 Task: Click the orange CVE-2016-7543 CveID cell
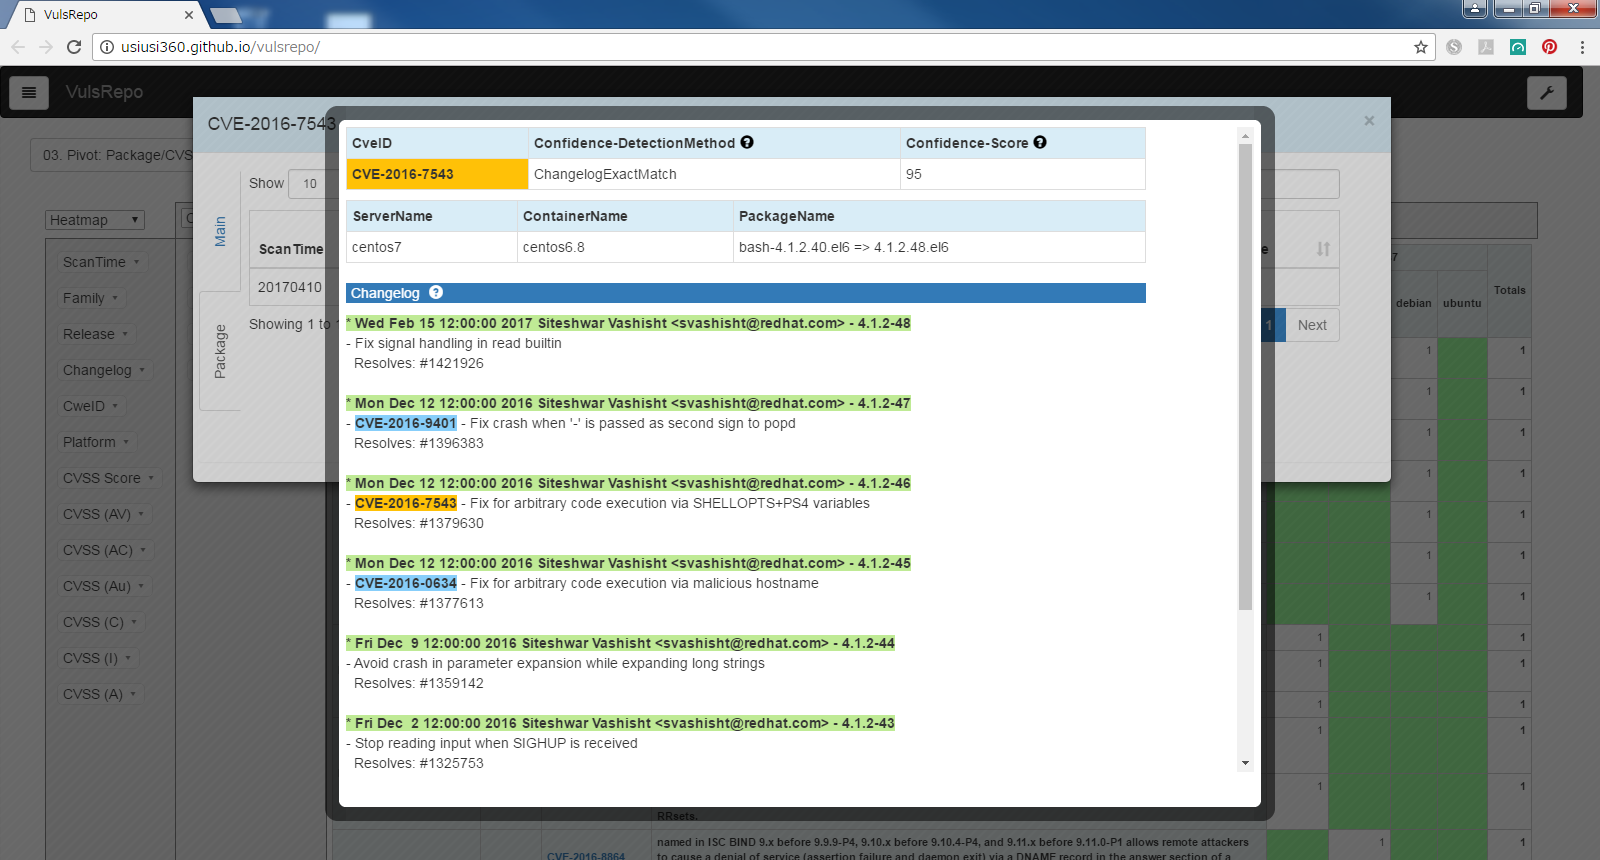point(437,174)
